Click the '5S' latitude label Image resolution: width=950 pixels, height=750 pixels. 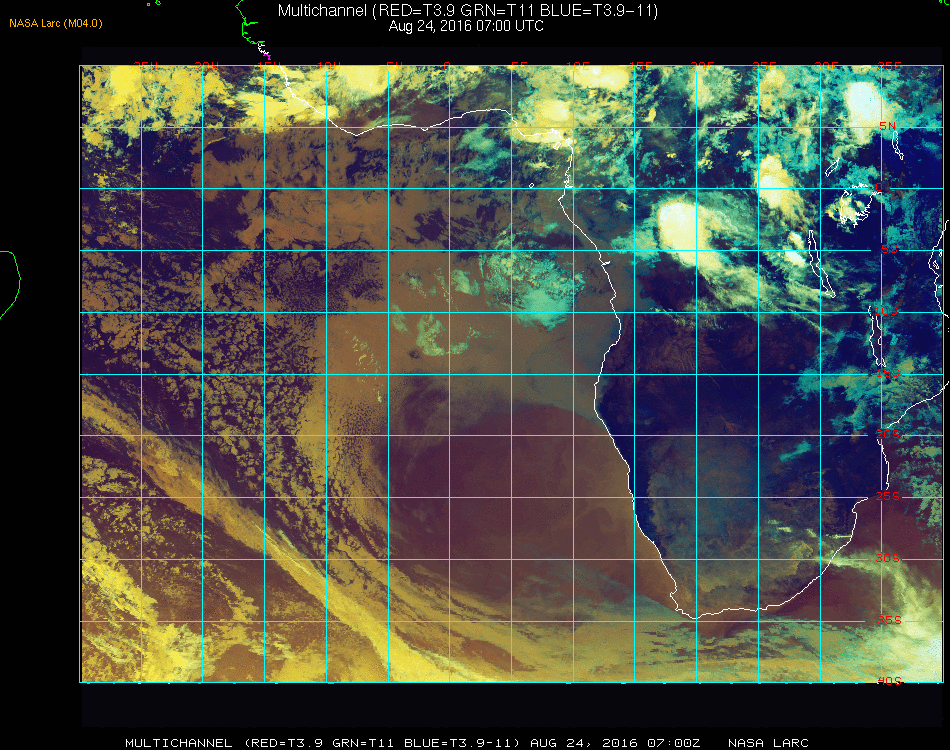(x=889, y=249)
